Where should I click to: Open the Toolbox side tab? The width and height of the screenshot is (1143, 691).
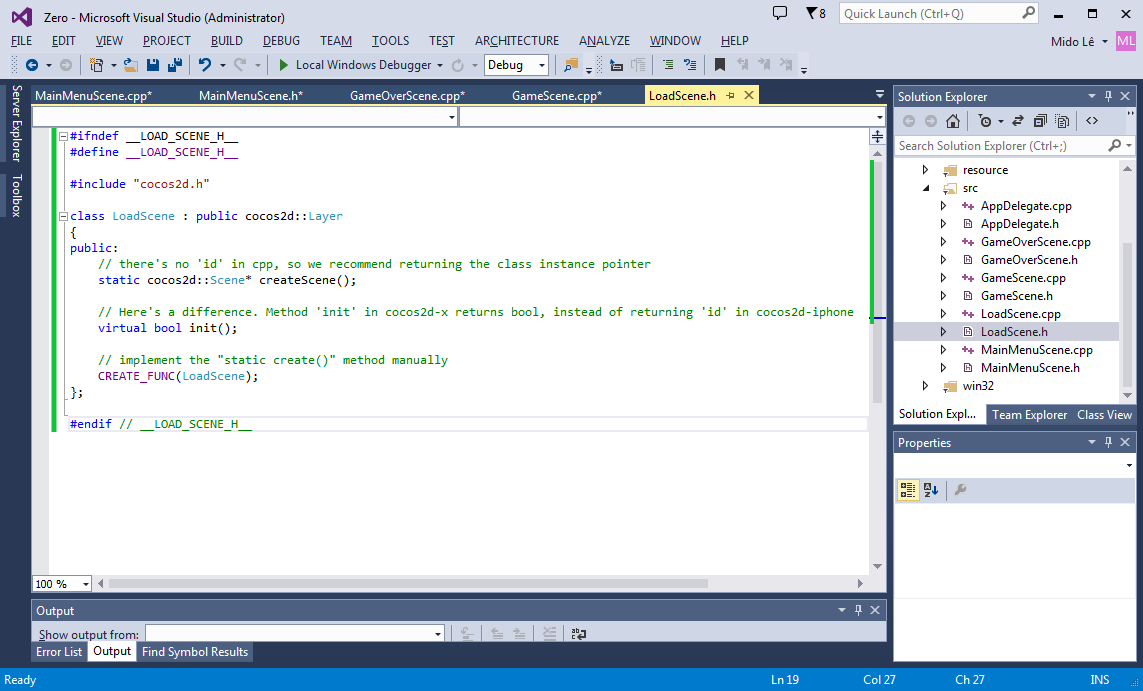pyautogui.click(x=16, y=195)
